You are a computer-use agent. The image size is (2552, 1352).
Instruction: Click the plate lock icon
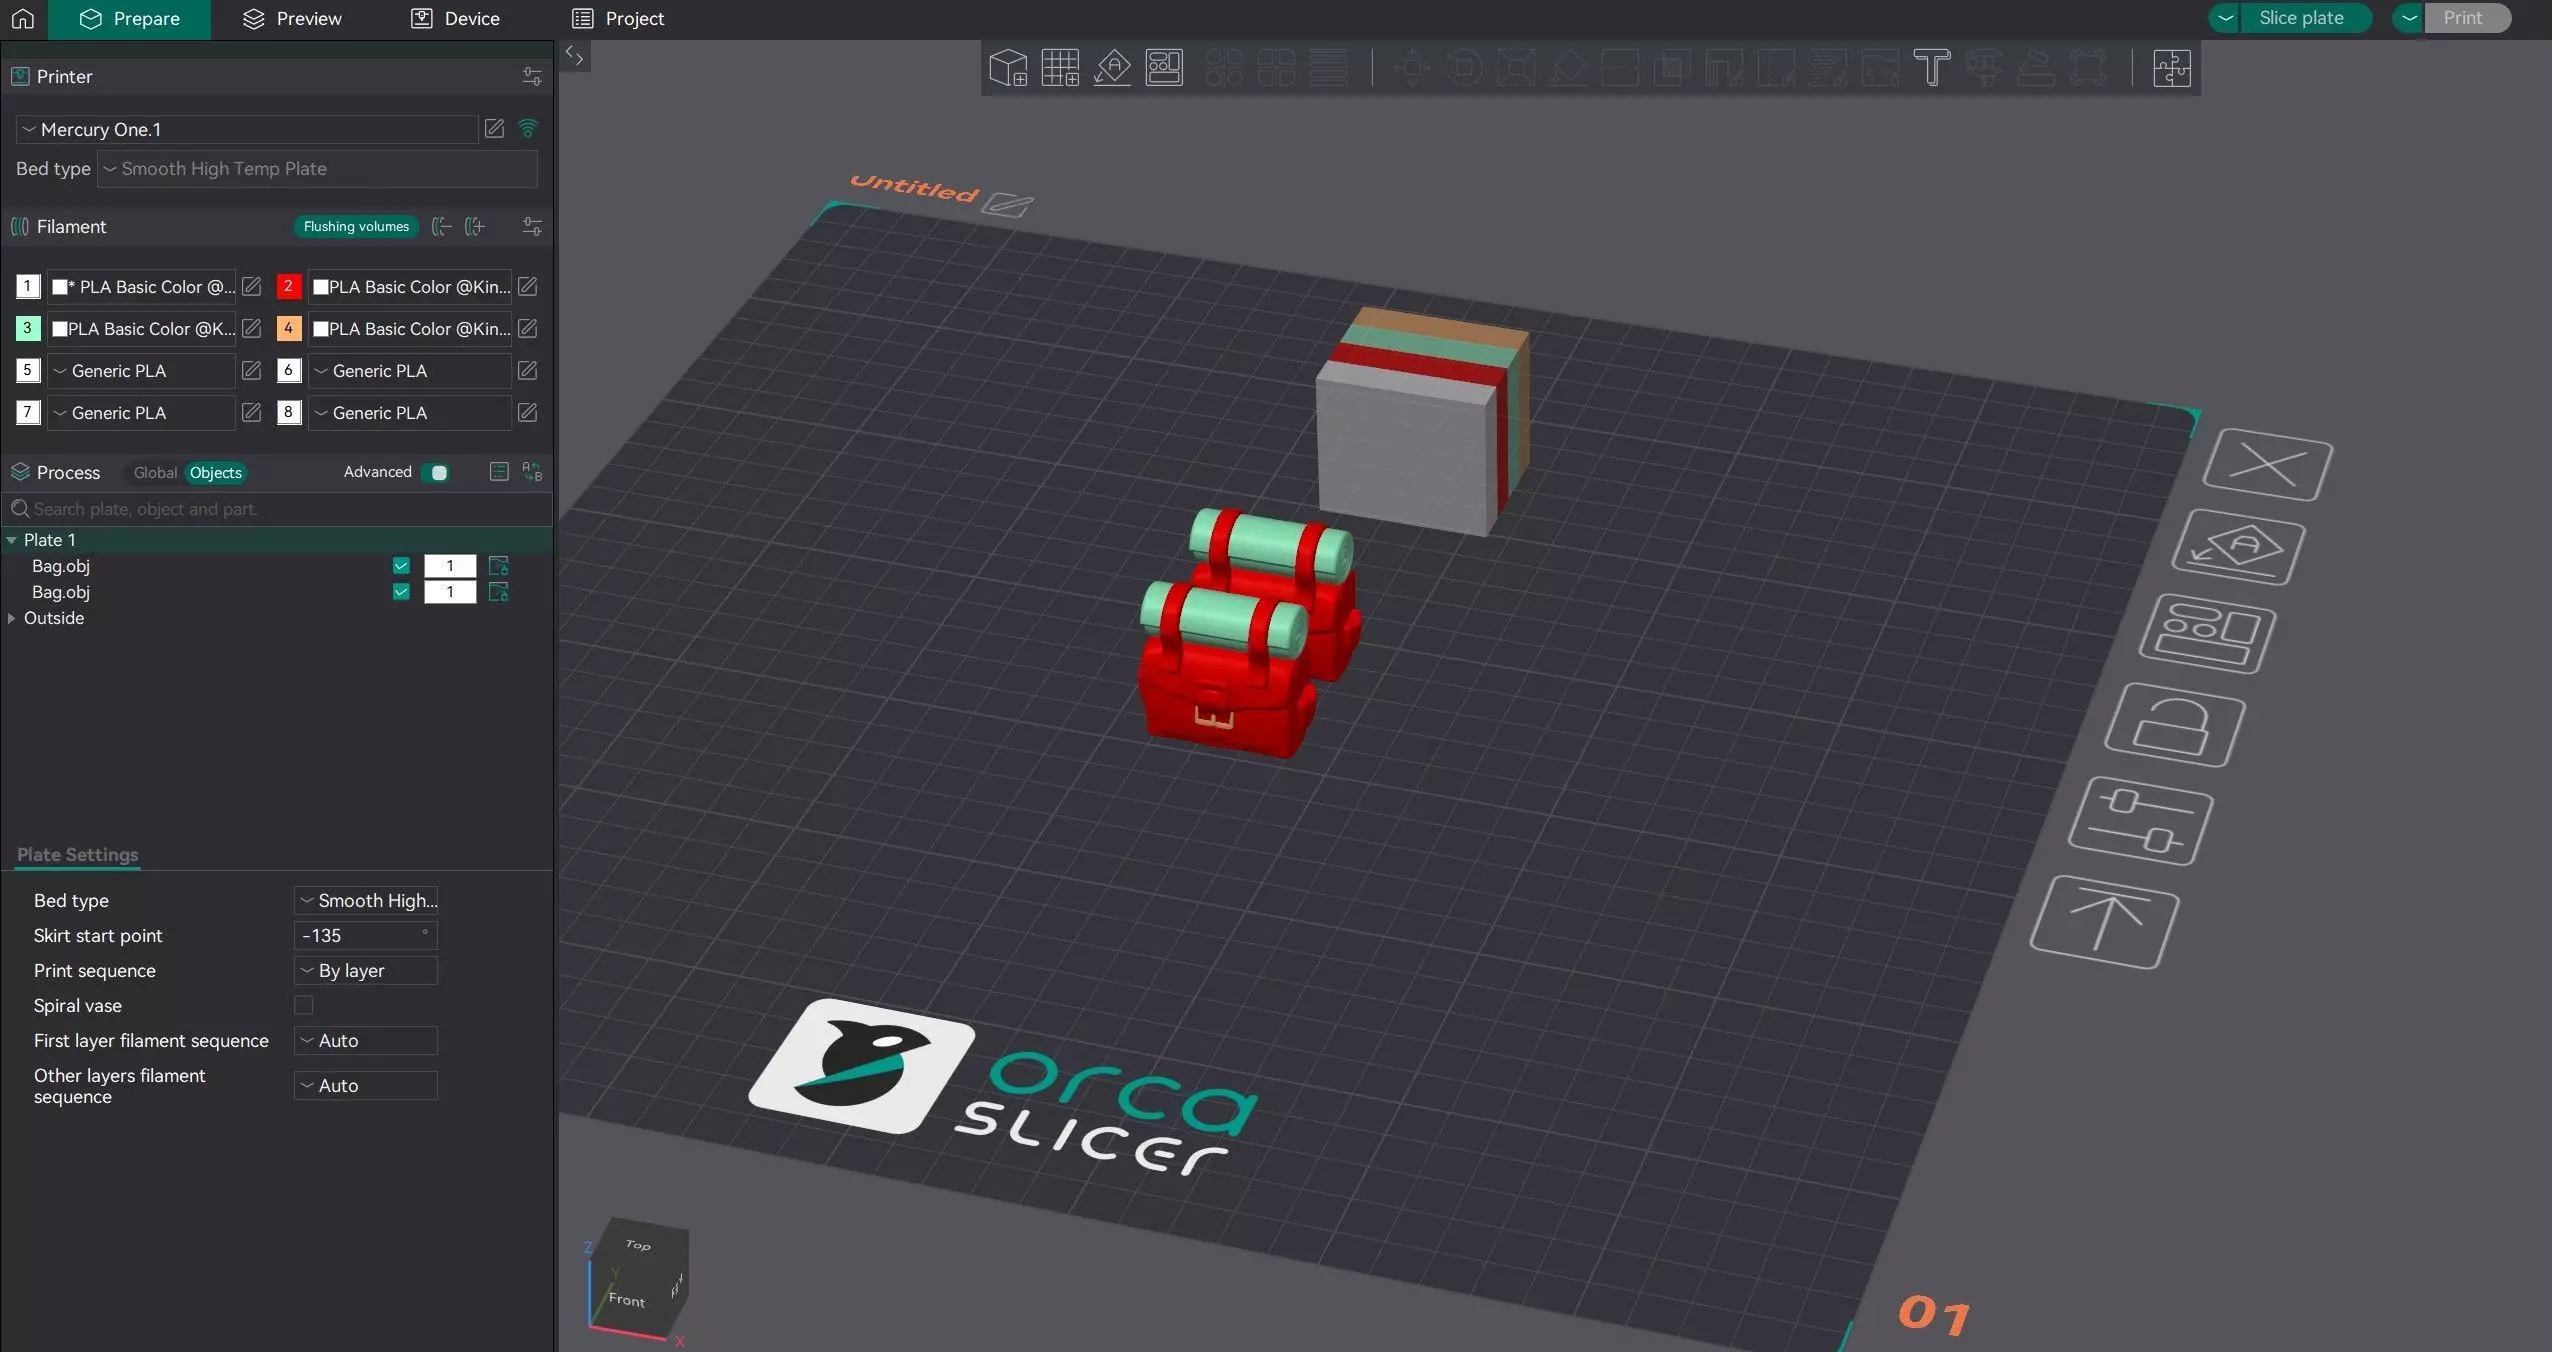(x=2174, y=725)
